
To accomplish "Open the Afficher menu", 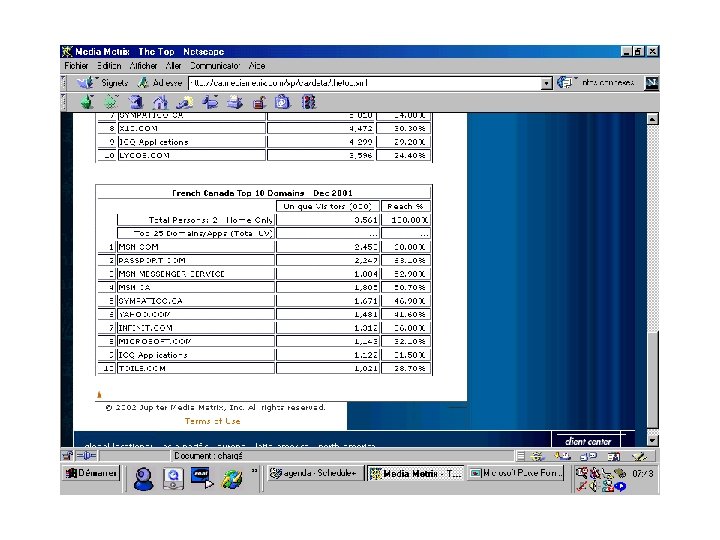I will pyautogui.click(x=143, y=66).
